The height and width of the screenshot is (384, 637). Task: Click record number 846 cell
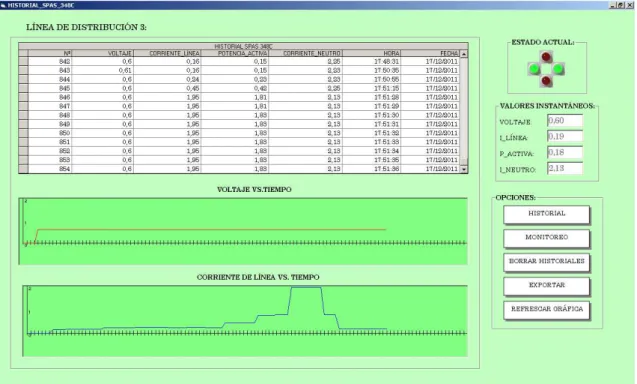50,97
